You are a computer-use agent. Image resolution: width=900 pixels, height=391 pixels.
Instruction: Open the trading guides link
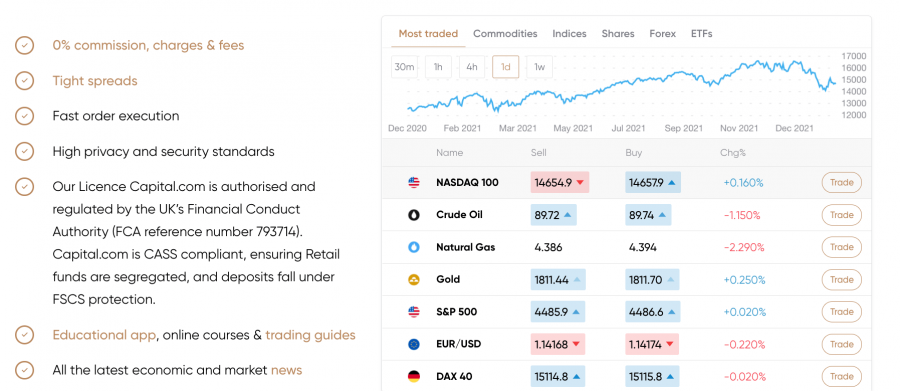click(310, 335)
